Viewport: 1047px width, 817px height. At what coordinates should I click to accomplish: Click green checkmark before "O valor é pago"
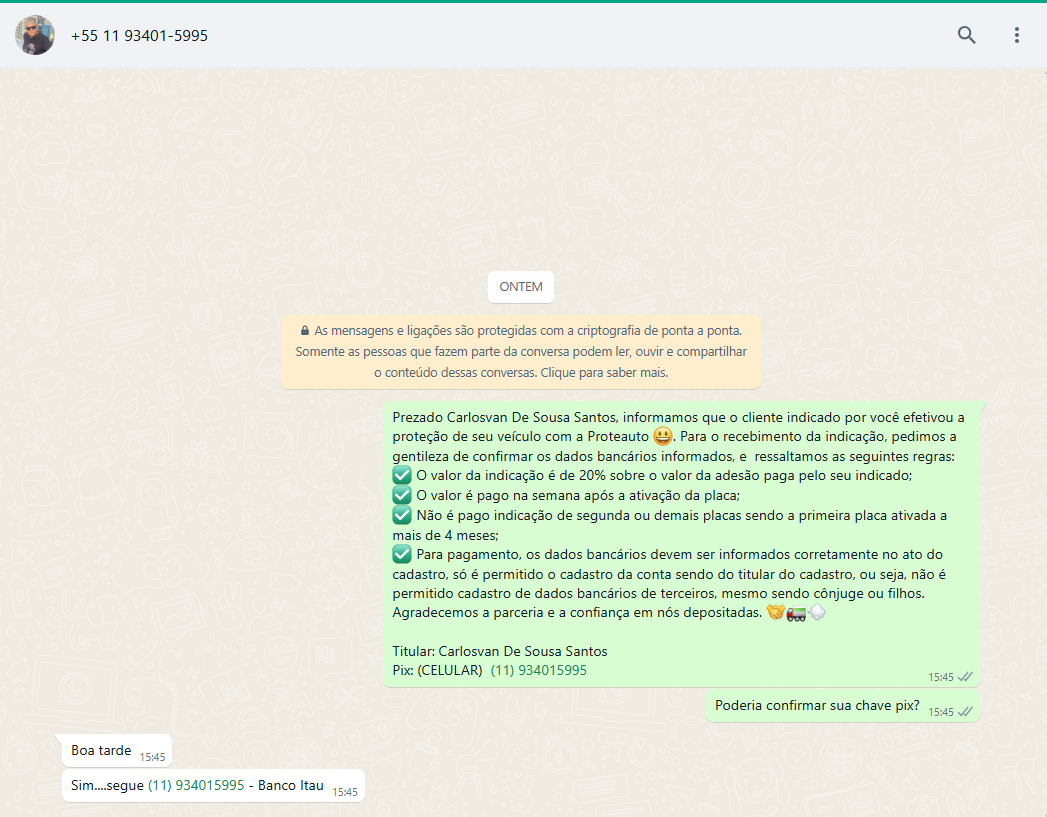tap(402, 495)
